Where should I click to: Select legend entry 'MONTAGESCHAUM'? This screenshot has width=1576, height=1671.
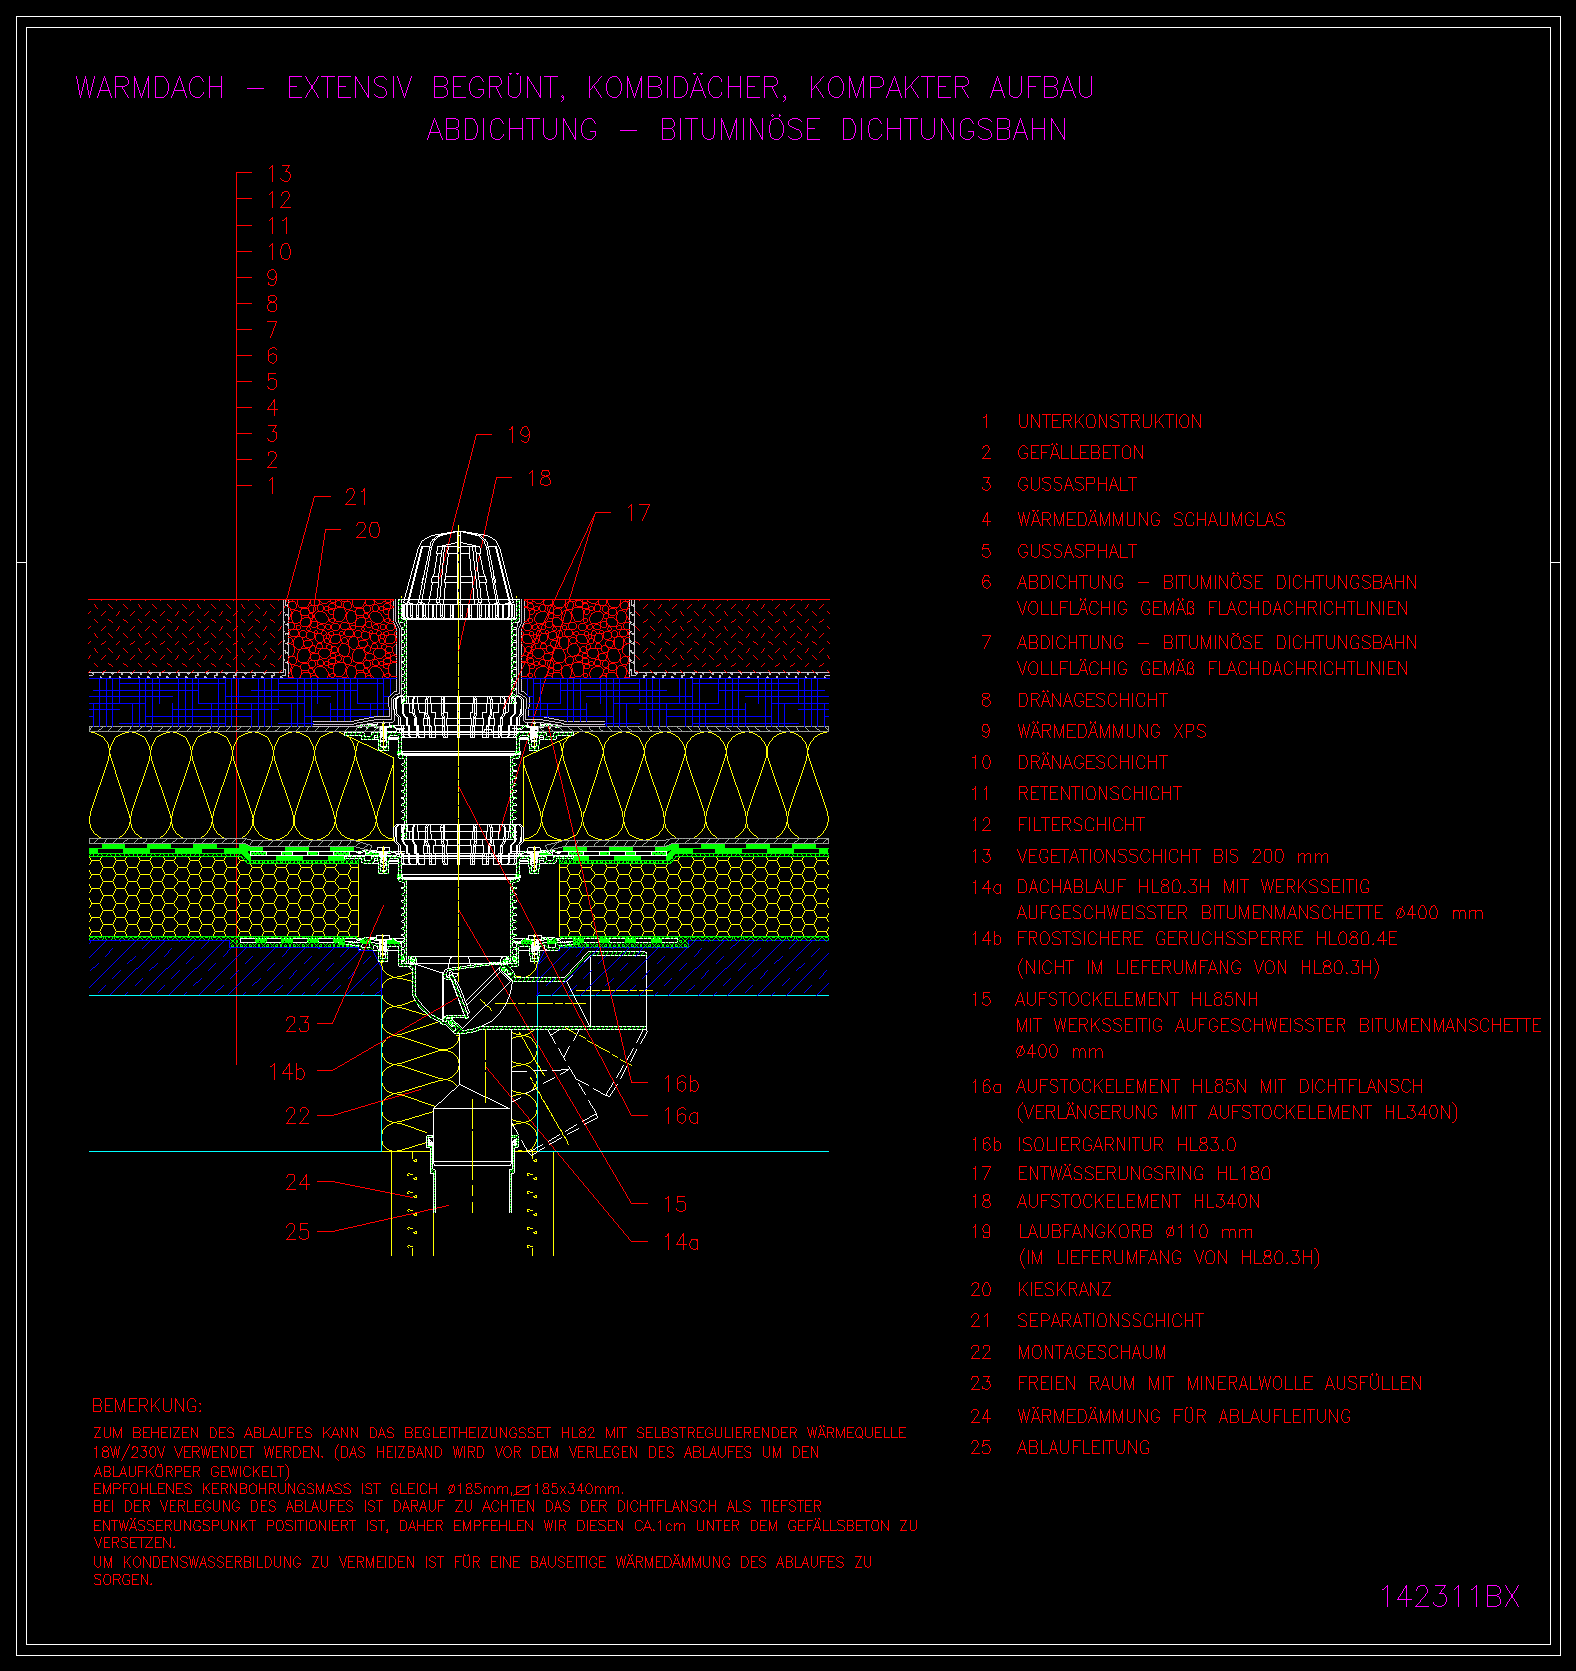pos(1092,1353)
